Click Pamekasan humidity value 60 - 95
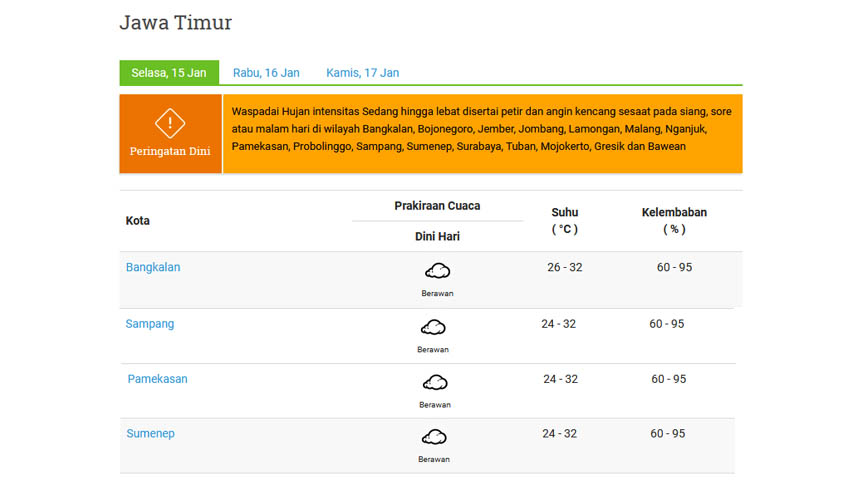The height and width of the screenshot is (480, 850). [x=669, y=379]
